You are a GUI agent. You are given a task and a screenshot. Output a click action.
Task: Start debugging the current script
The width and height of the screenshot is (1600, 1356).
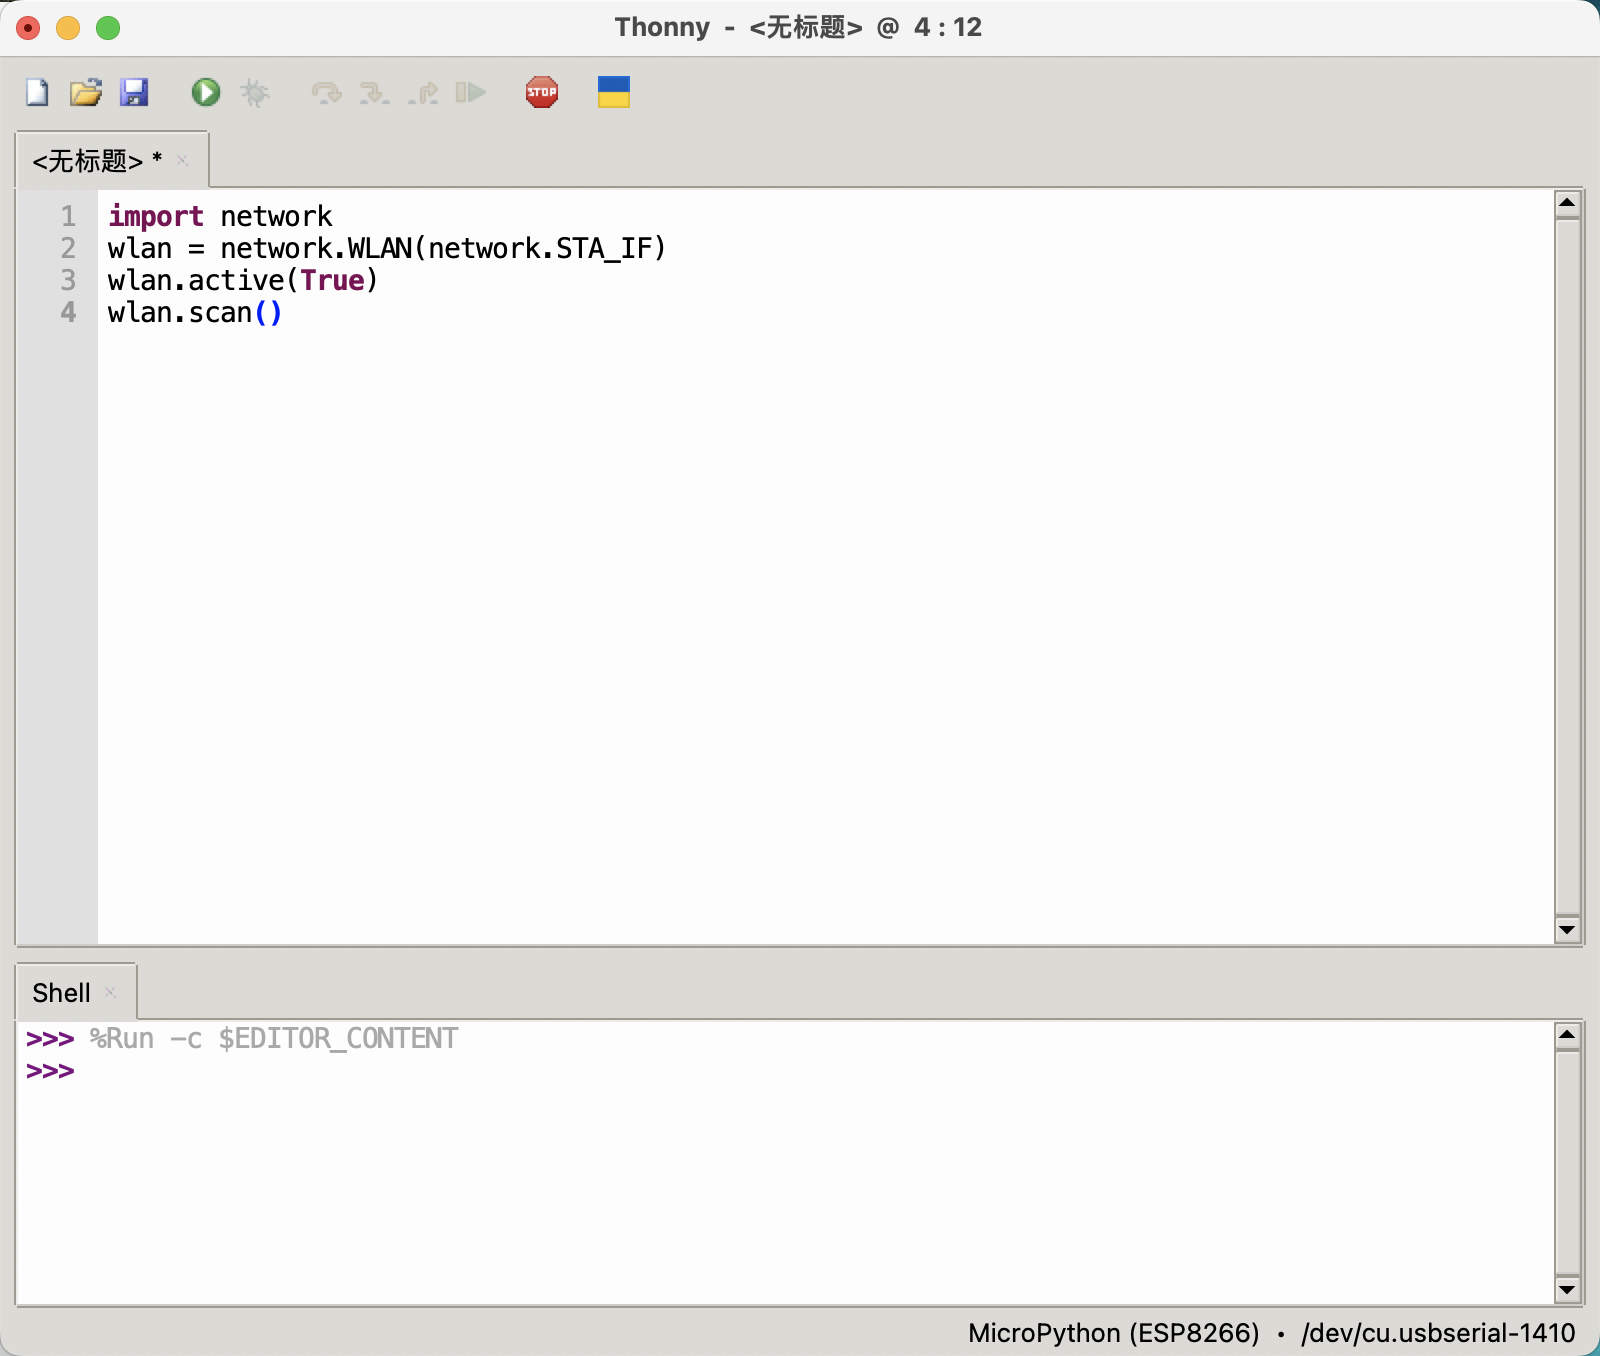[x=257, y=92]
